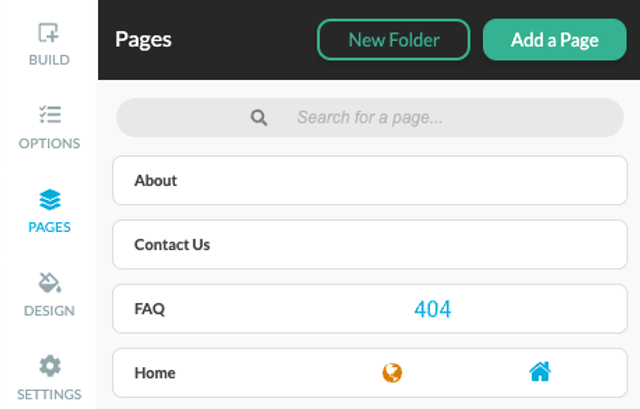Image resolution: width=640 pixels, height=409 pixels.
Task: Click the 404 indicator on FAQ
Action: coord(433,309)
